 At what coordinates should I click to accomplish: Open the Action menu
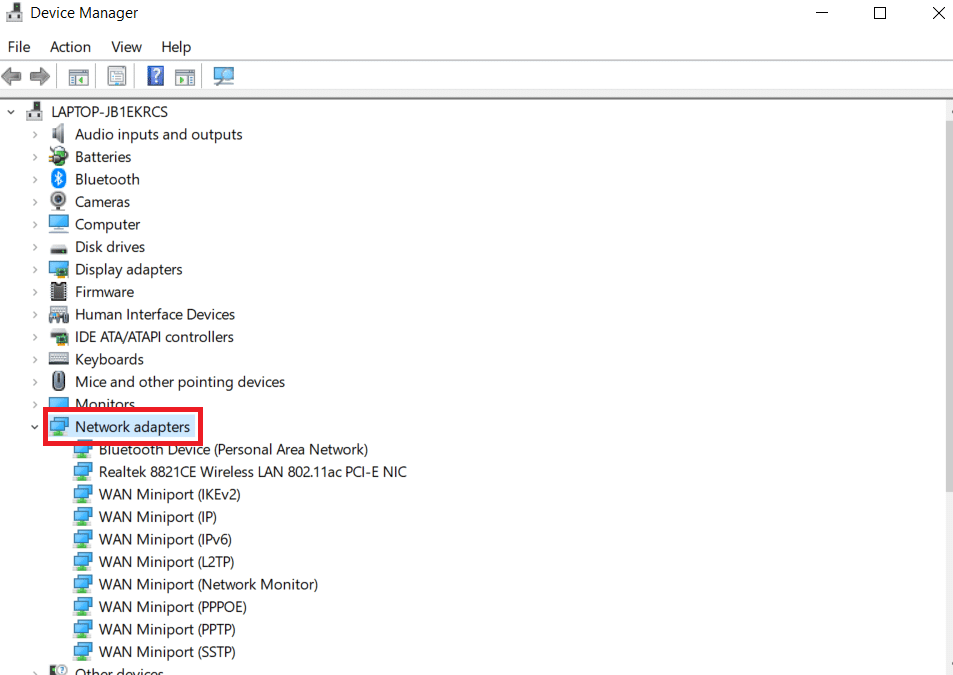point(71,47)
